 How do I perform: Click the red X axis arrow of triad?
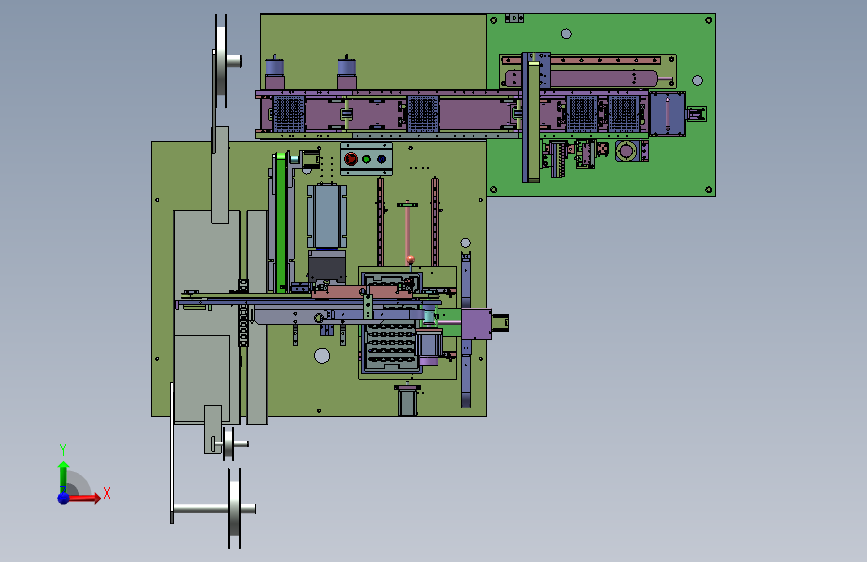click(x=85, y=498)
